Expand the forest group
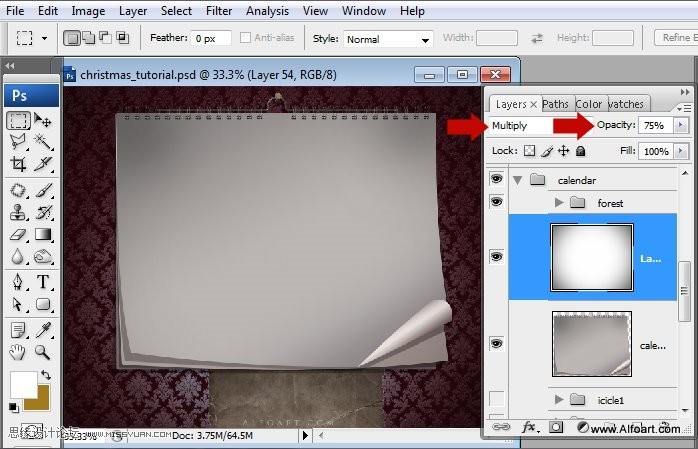Viewport: 698px width, 449px height. pyautogui.click(x=559, y=202)
